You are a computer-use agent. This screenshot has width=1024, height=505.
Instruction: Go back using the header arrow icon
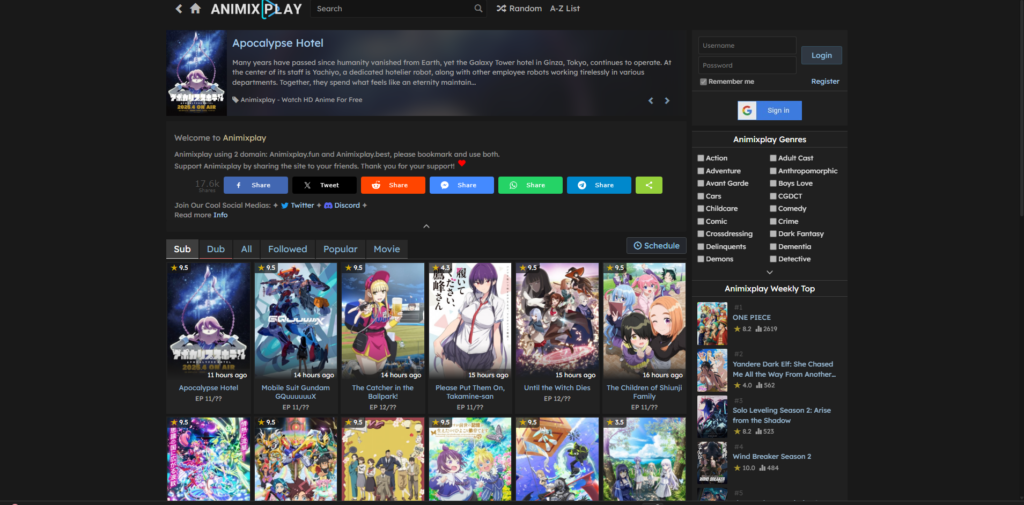[178, 8]
